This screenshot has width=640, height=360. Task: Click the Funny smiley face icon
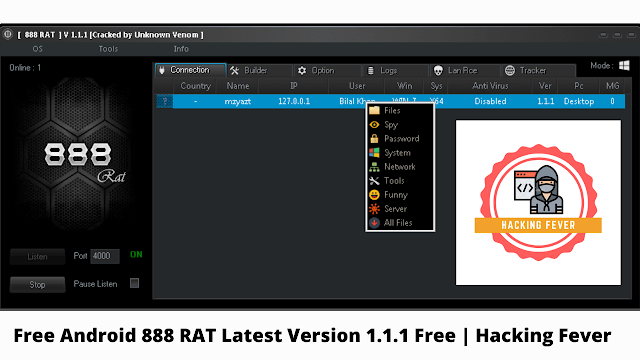coord(374,195)
